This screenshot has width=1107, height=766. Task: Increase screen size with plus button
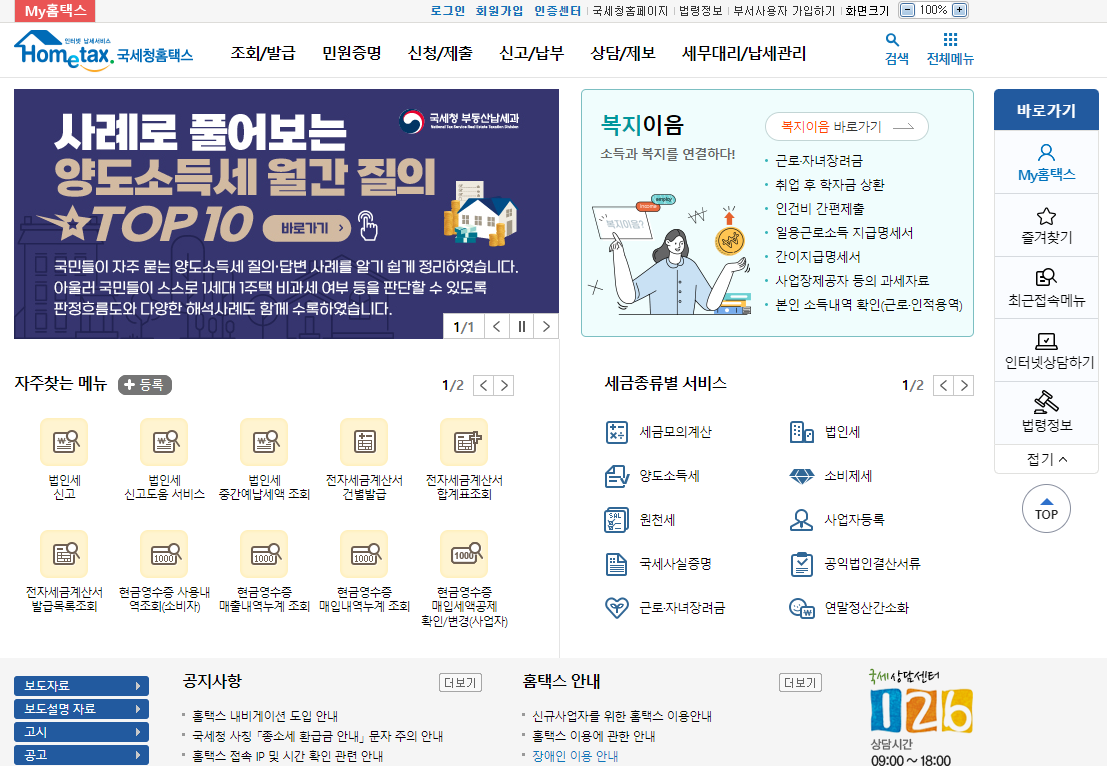pos(959,10)
